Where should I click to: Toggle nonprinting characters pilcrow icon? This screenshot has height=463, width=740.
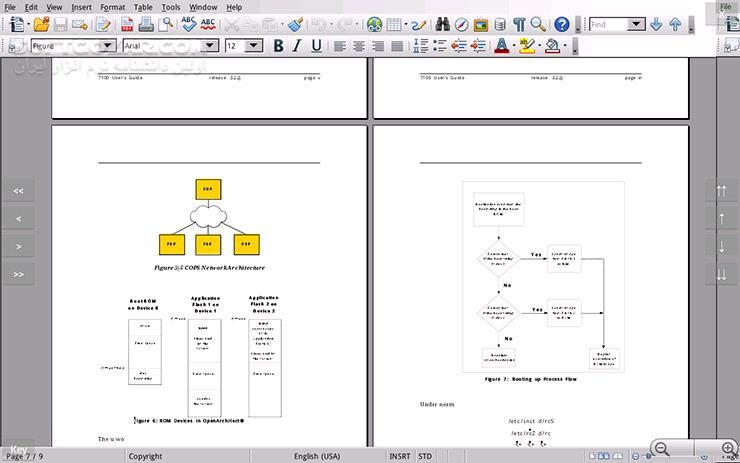519,24
